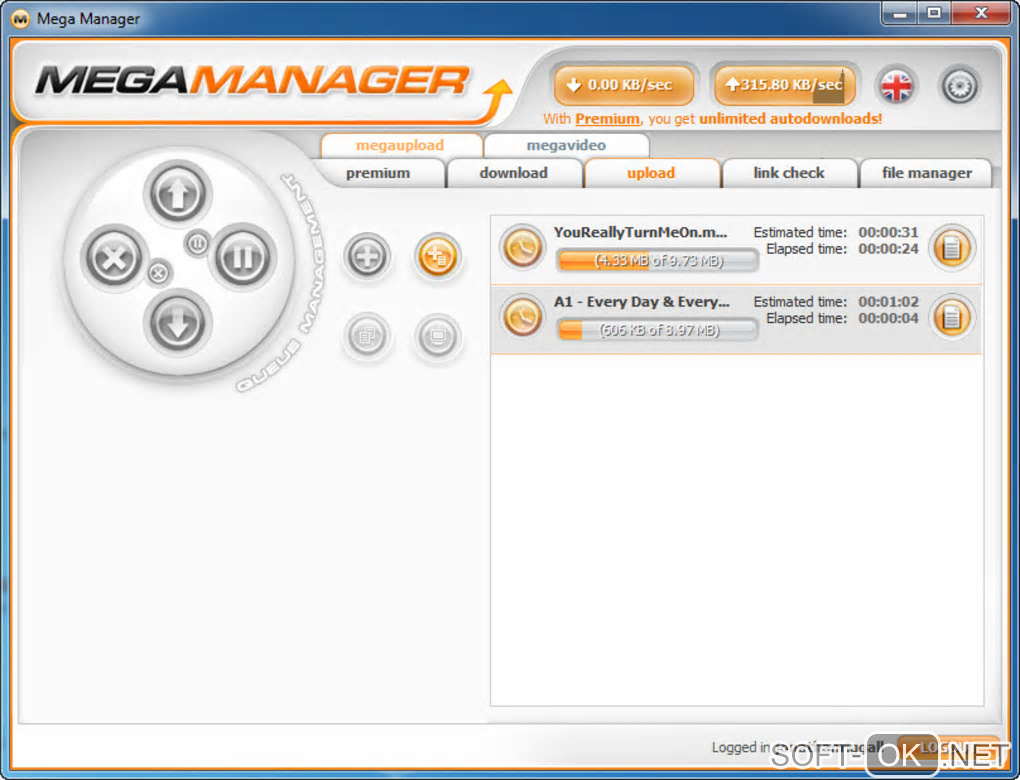Click the download speed 0.00 KB/sec indicator
The height and width of the screenshot is (780, 1020).
(x=623, y=85)
